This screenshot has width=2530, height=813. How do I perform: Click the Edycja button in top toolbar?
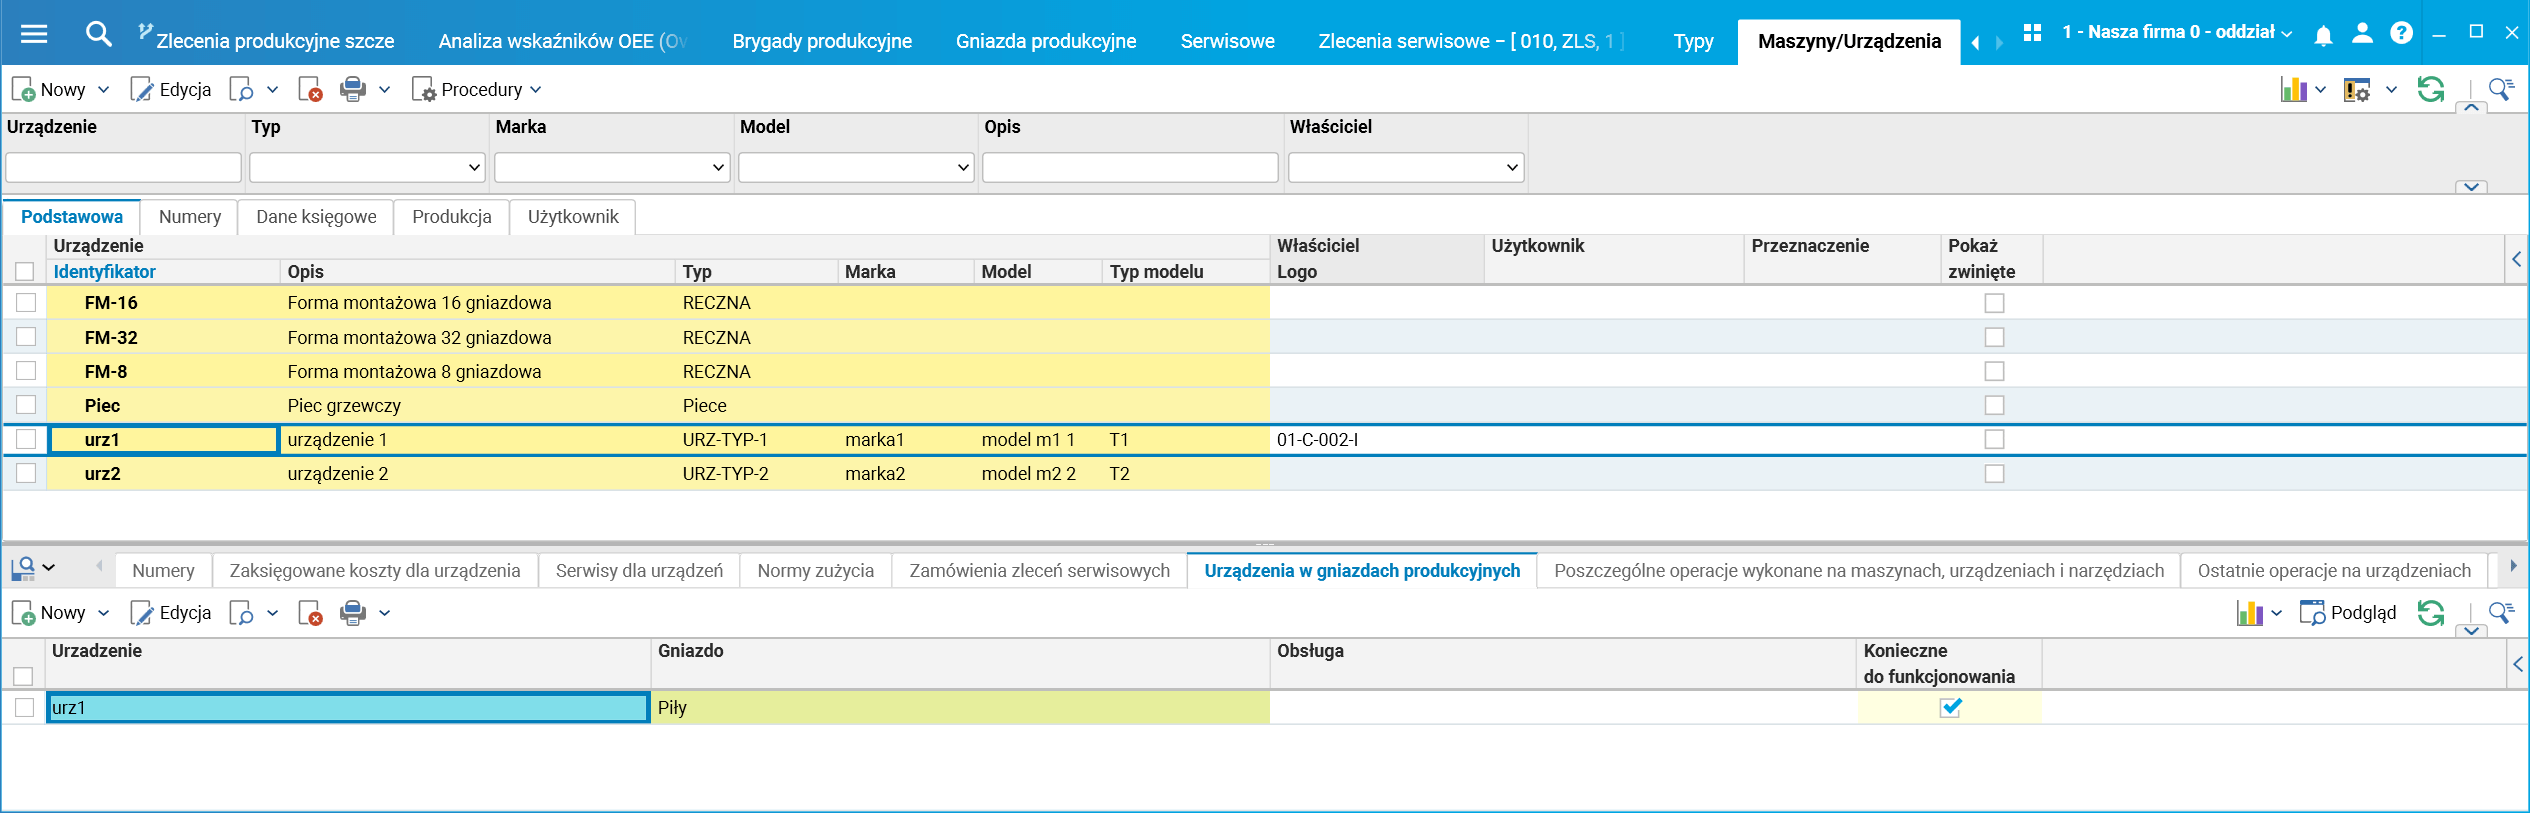pos(171,90)
